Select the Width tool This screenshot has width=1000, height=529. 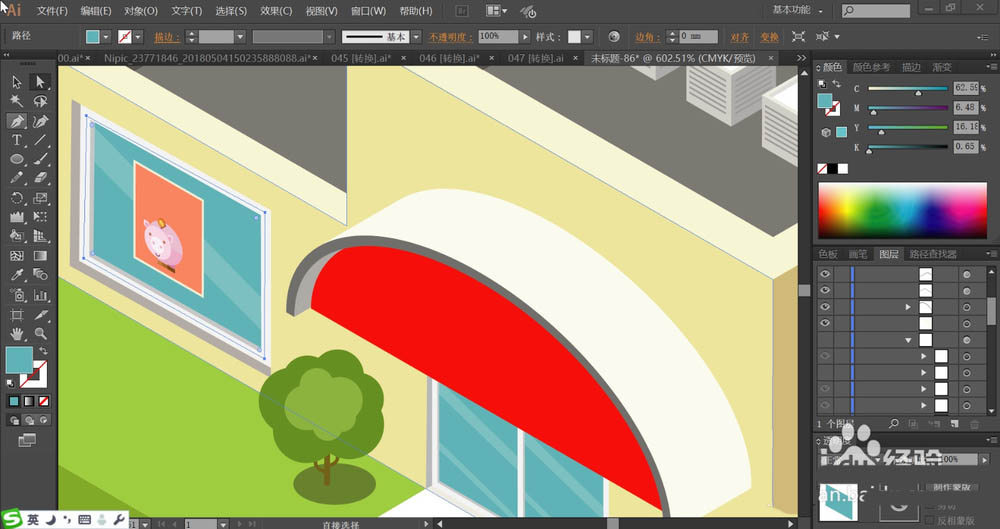17,217
